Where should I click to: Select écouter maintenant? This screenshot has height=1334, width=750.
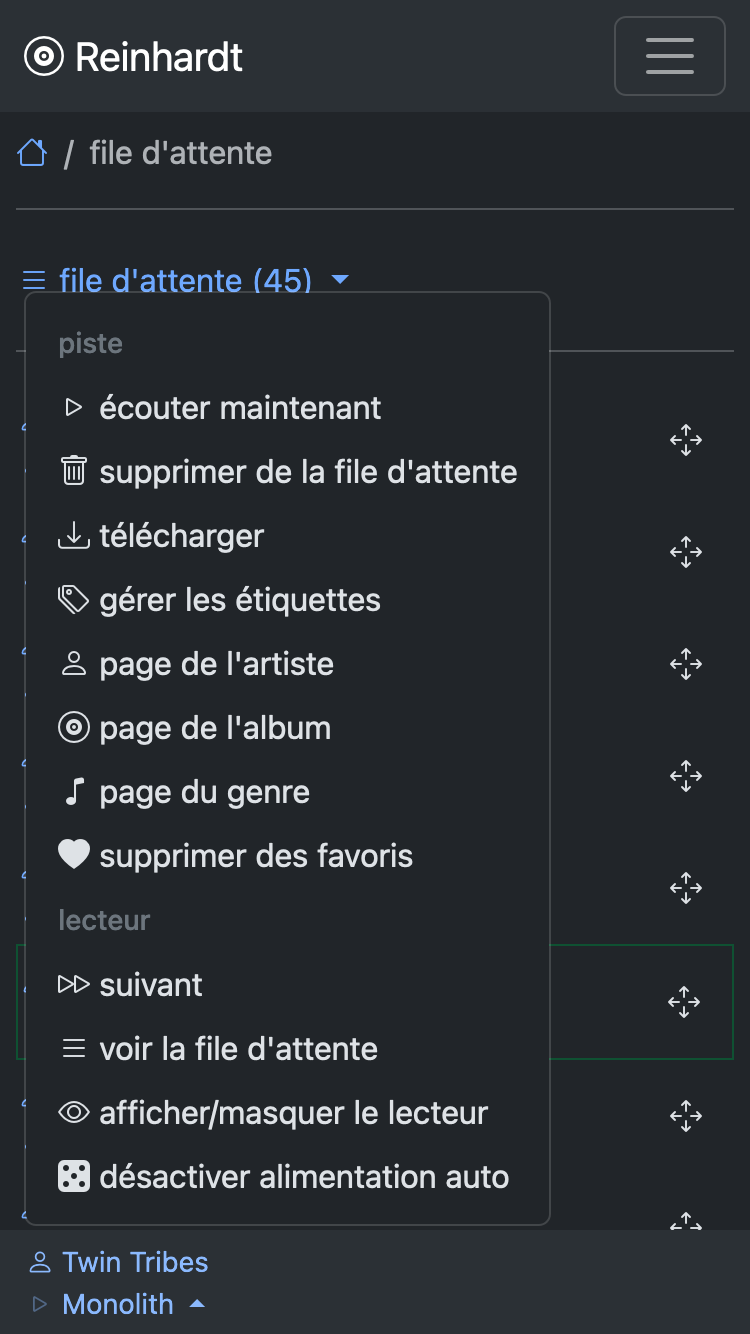pyautogui.click(x=240, y=408)
